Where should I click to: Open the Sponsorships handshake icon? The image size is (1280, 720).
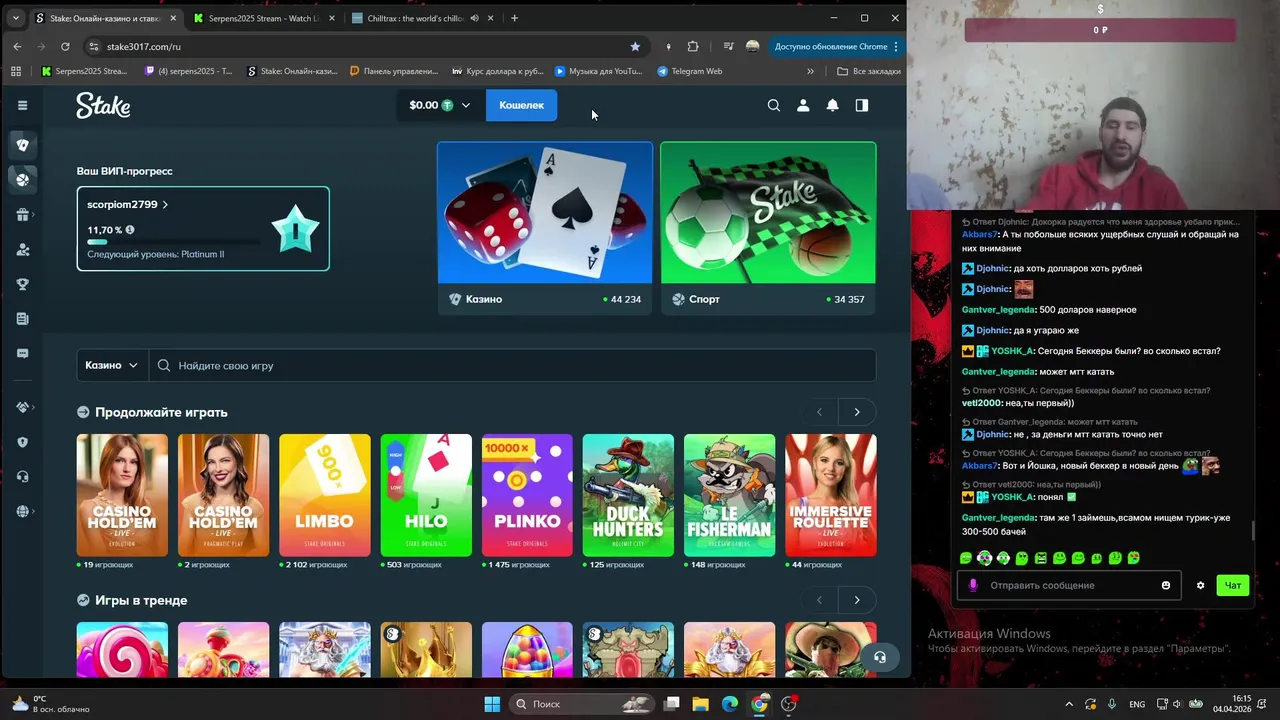tap(22, 408)
